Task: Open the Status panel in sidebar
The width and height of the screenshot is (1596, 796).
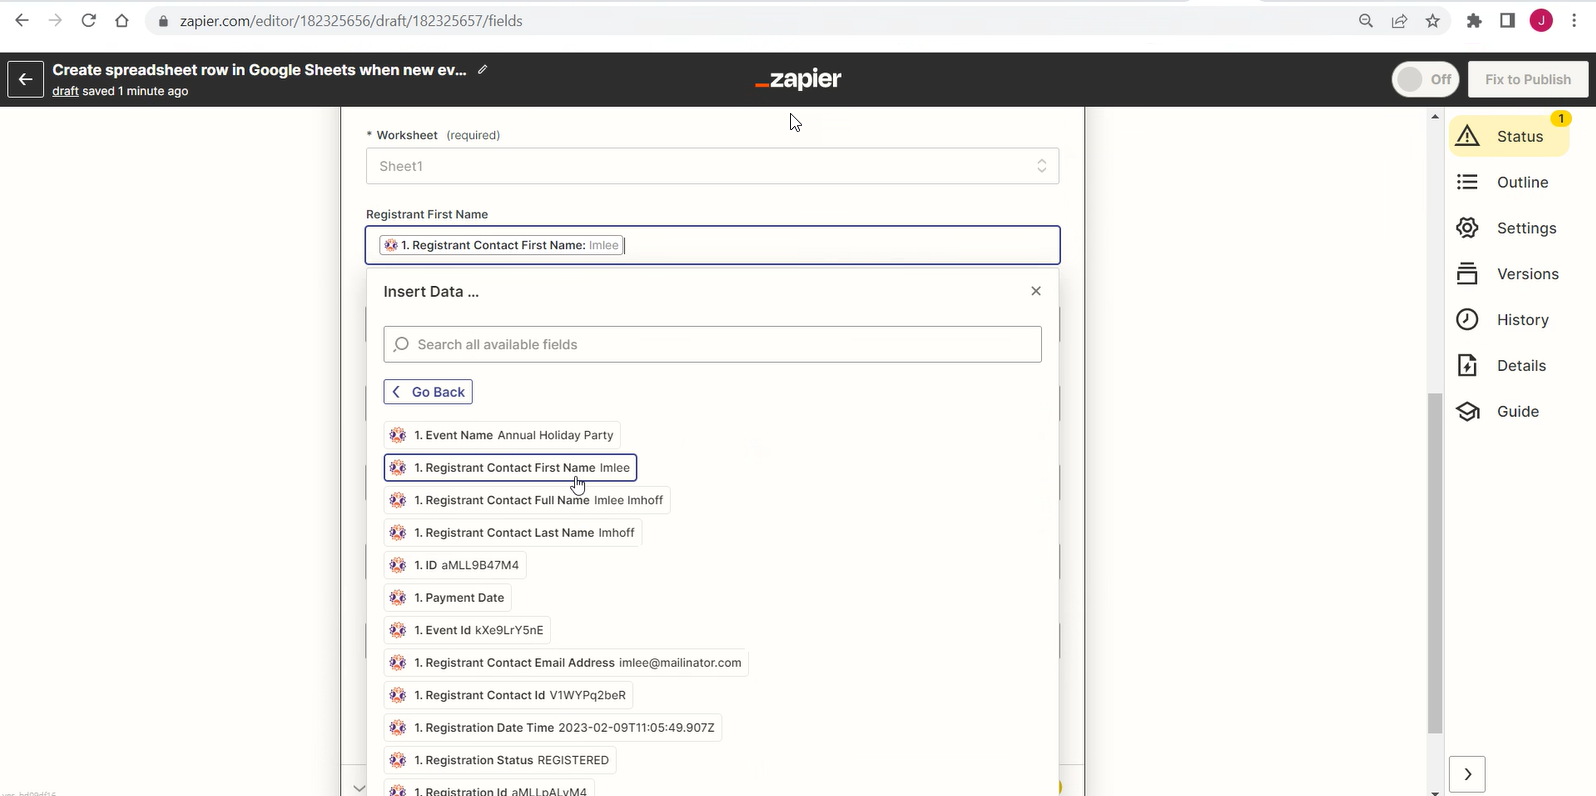Action: tap(1510, 136)
